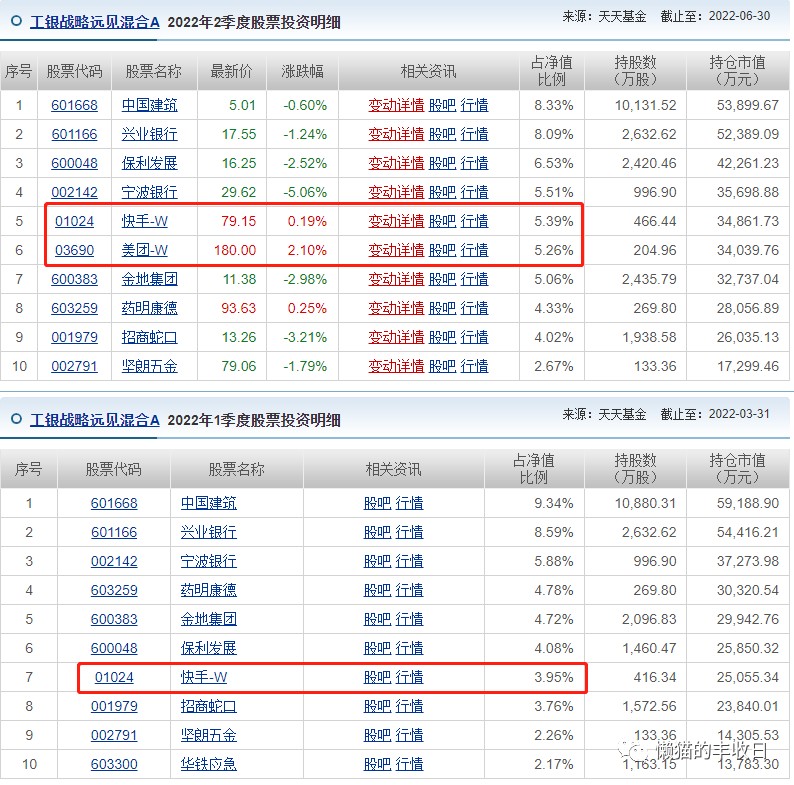Open stock code 002142 in Q1 table
794x785 pixels.
114,561
